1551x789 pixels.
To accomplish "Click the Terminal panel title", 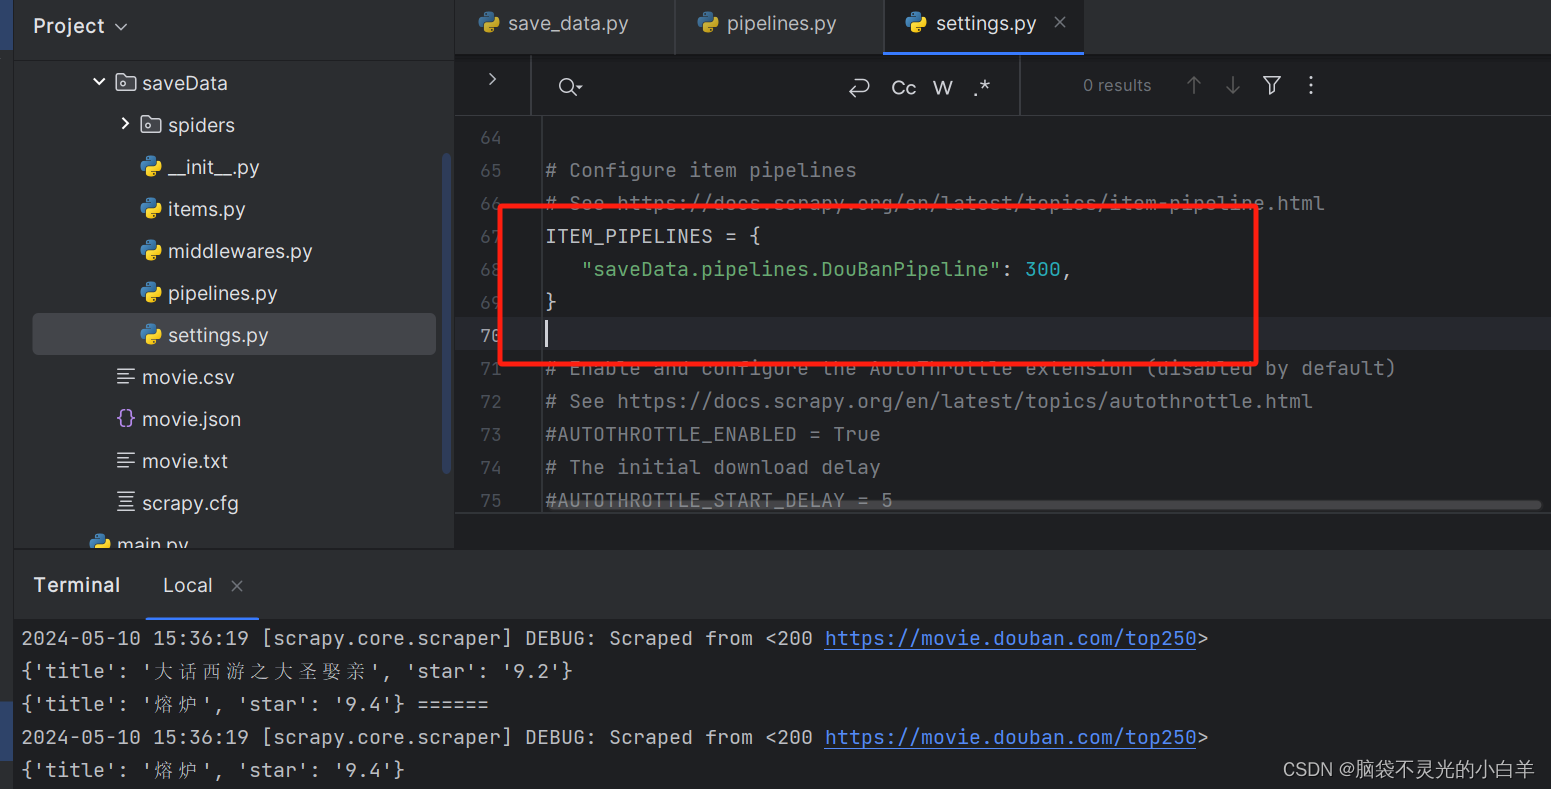I will tap(77, 585).
